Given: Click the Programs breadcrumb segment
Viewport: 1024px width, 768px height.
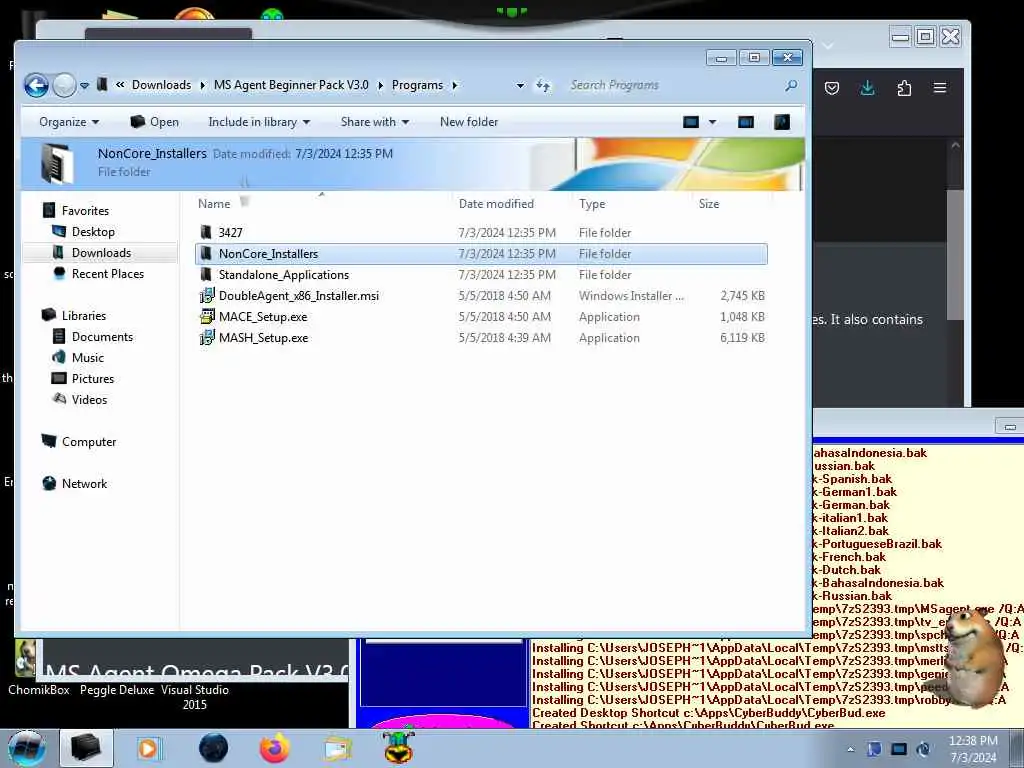Looking at the screenshot, I should pos(417,85).
